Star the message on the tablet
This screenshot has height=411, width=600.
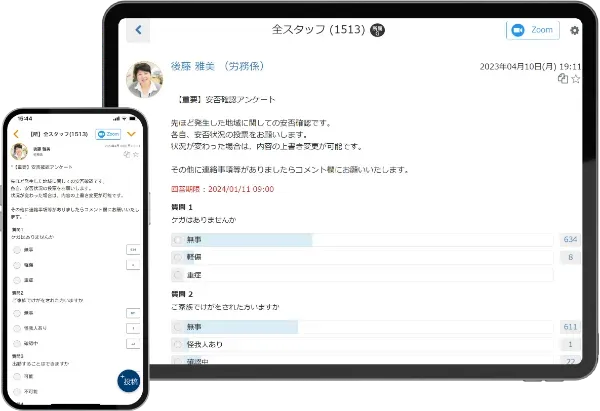click(576, 79)
